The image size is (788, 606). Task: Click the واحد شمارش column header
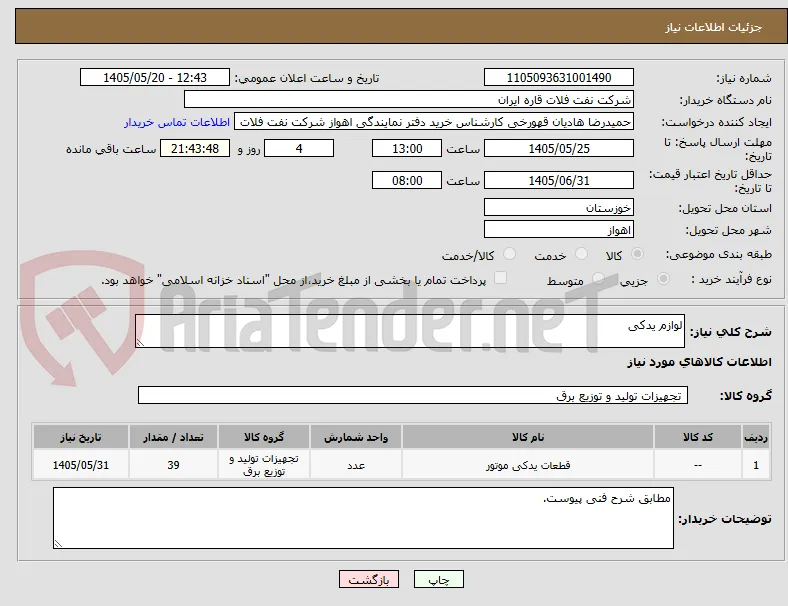[x=356, y=437]
